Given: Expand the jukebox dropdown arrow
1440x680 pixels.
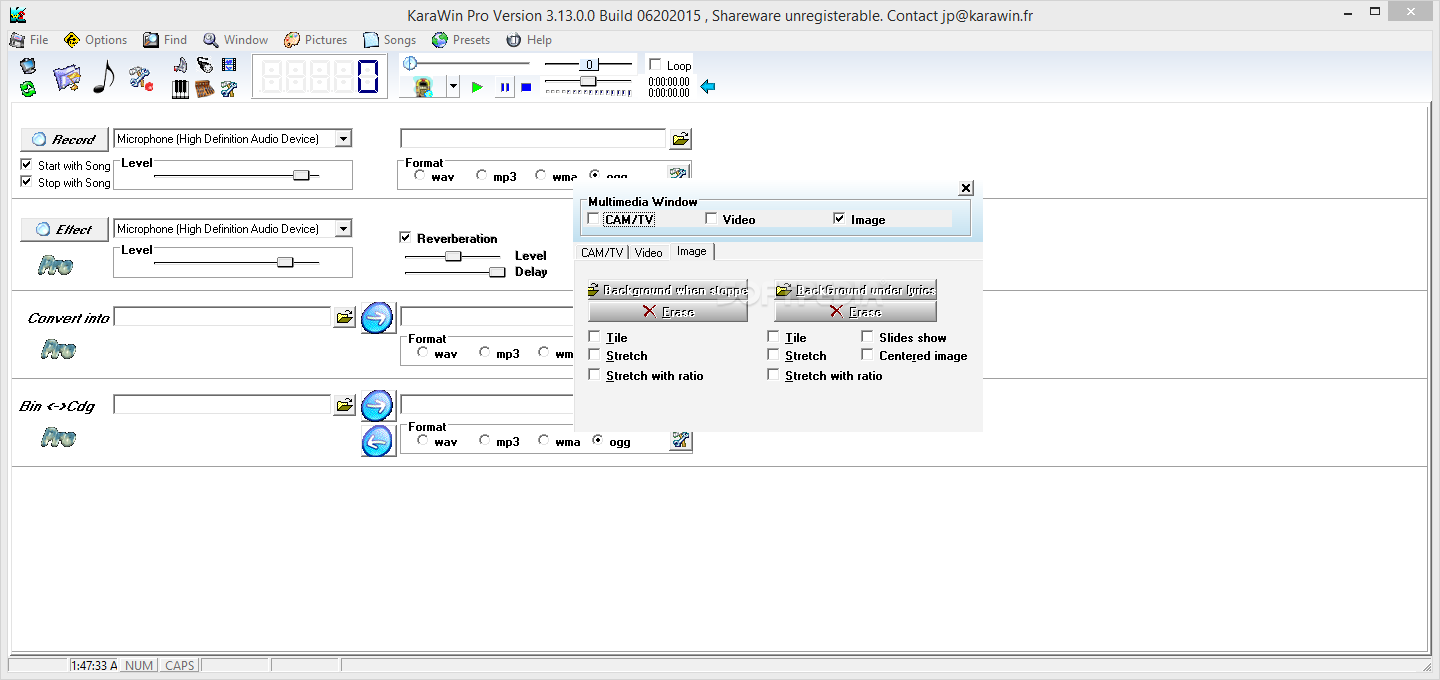Looking at the screenshot, I should (x=452, y=87).
